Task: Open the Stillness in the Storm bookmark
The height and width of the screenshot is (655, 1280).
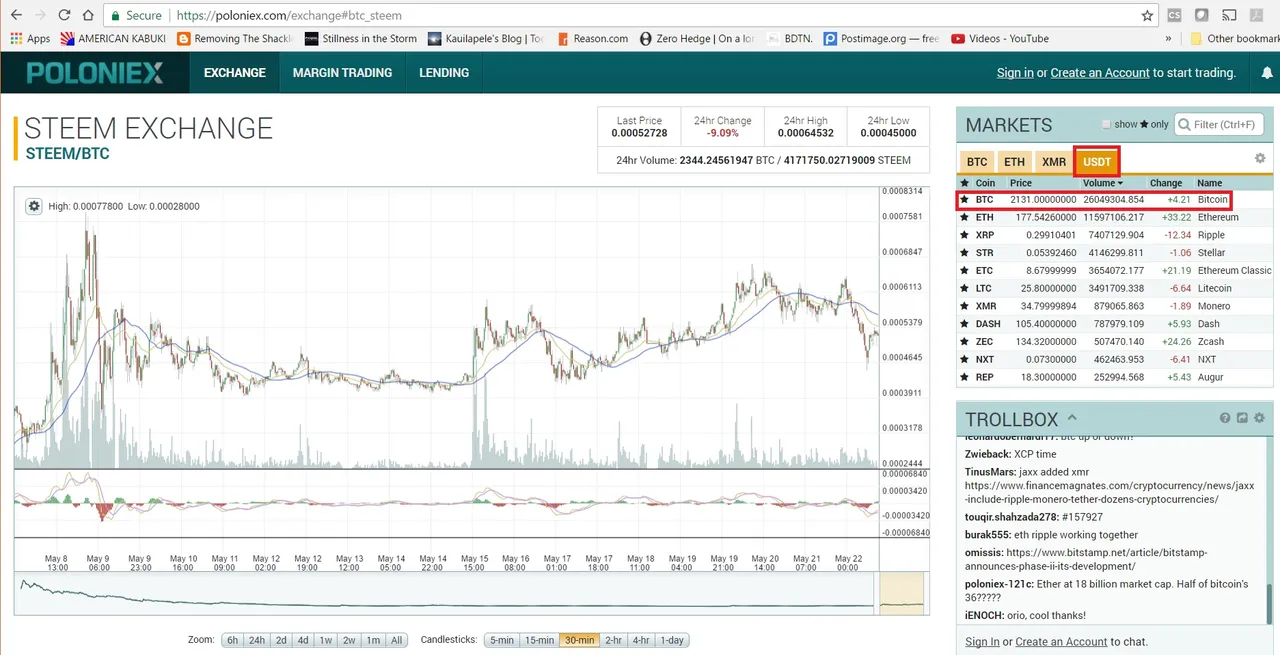Action: tap(361, 39)
